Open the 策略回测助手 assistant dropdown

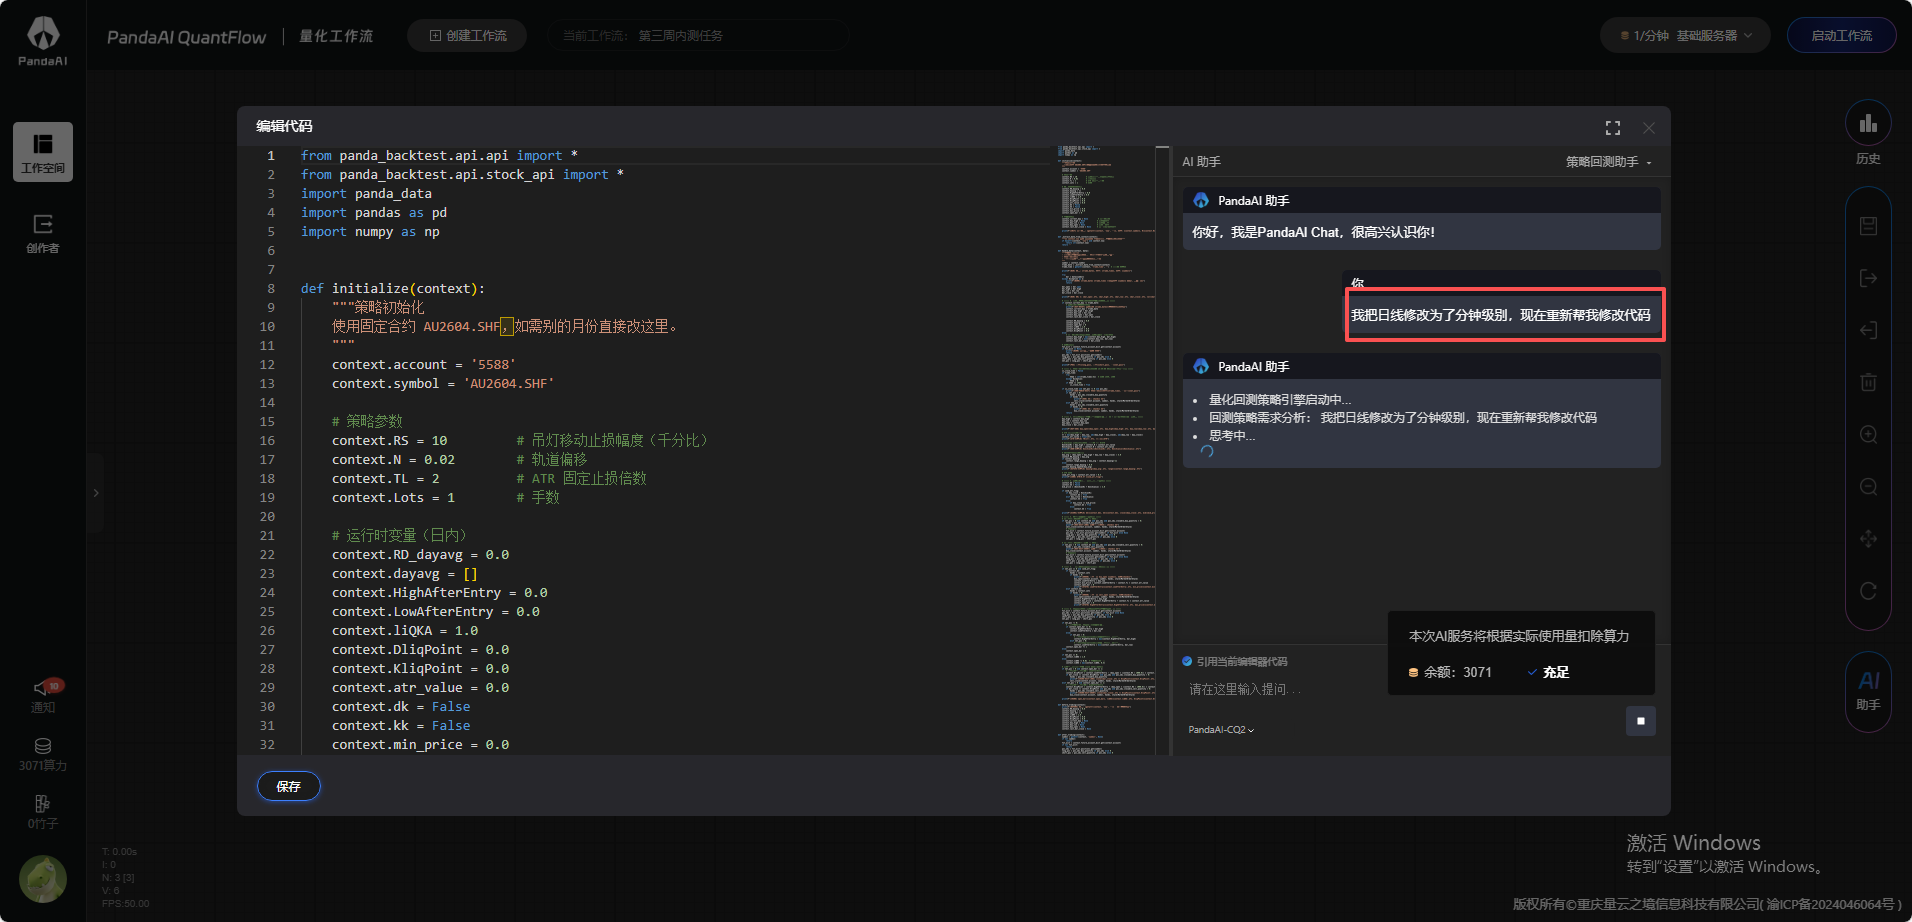point(1609,162)
